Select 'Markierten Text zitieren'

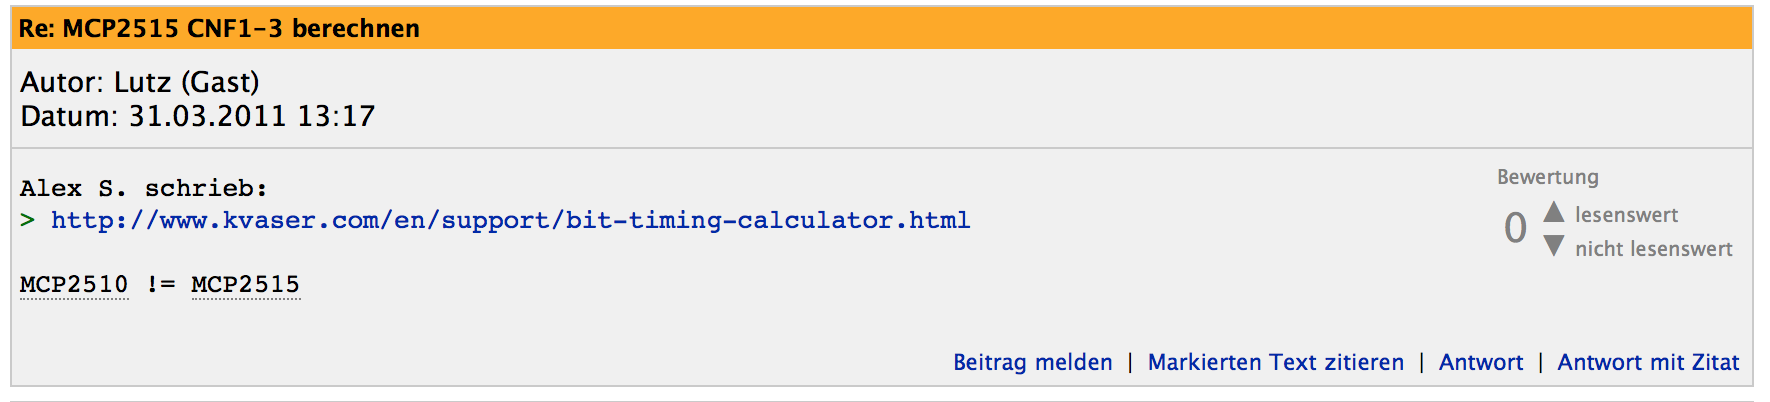pyautogui.click(x=1276, y=362)
